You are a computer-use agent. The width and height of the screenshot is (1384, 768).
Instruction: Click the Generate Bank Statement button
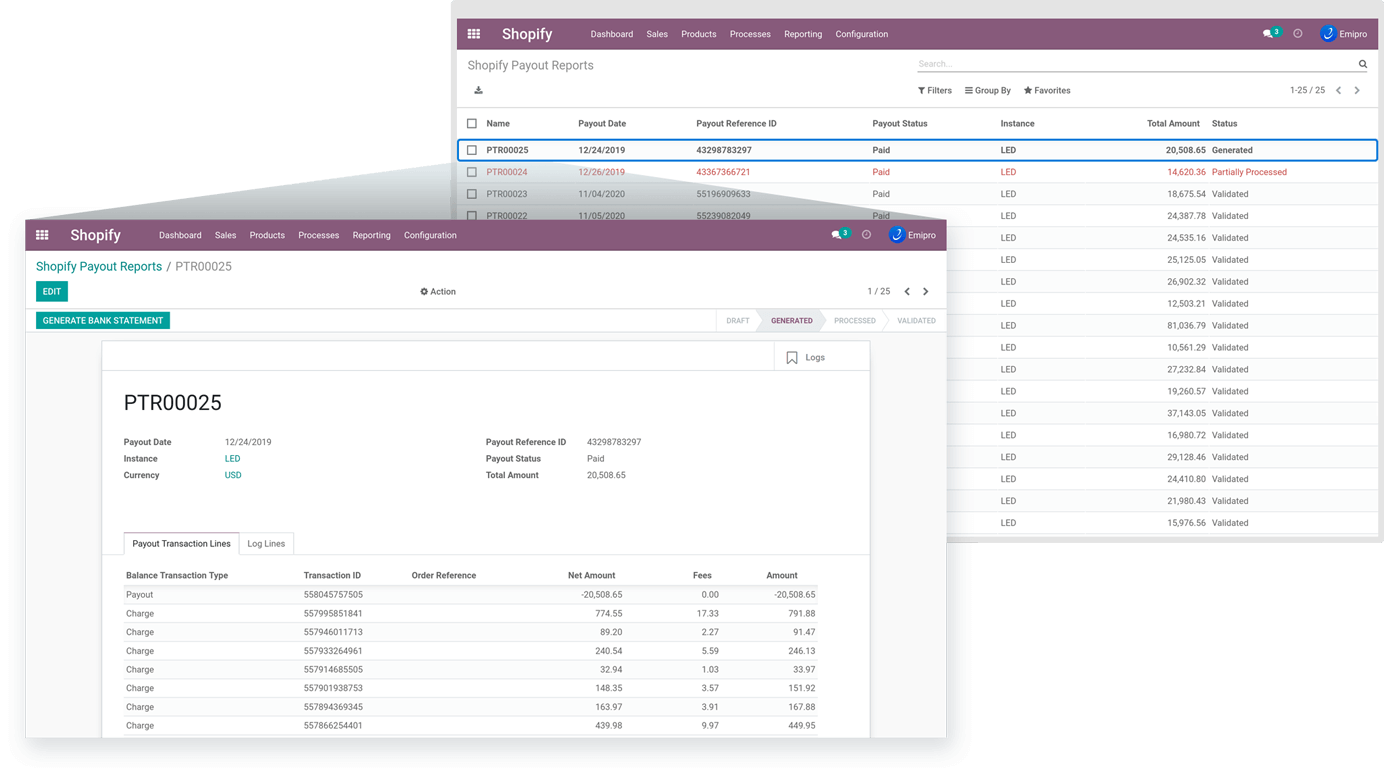[x=103, y=321]
